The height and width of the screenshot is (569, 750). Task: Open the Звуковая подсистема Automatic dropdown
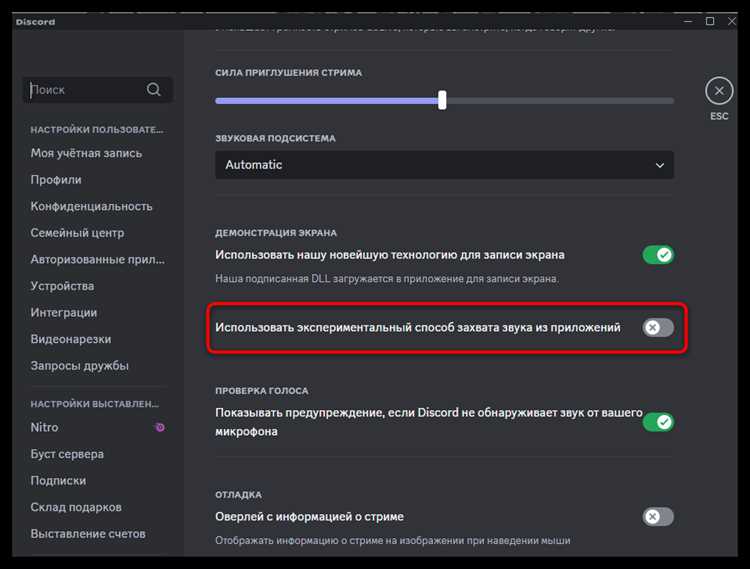(x=444, y=165)
